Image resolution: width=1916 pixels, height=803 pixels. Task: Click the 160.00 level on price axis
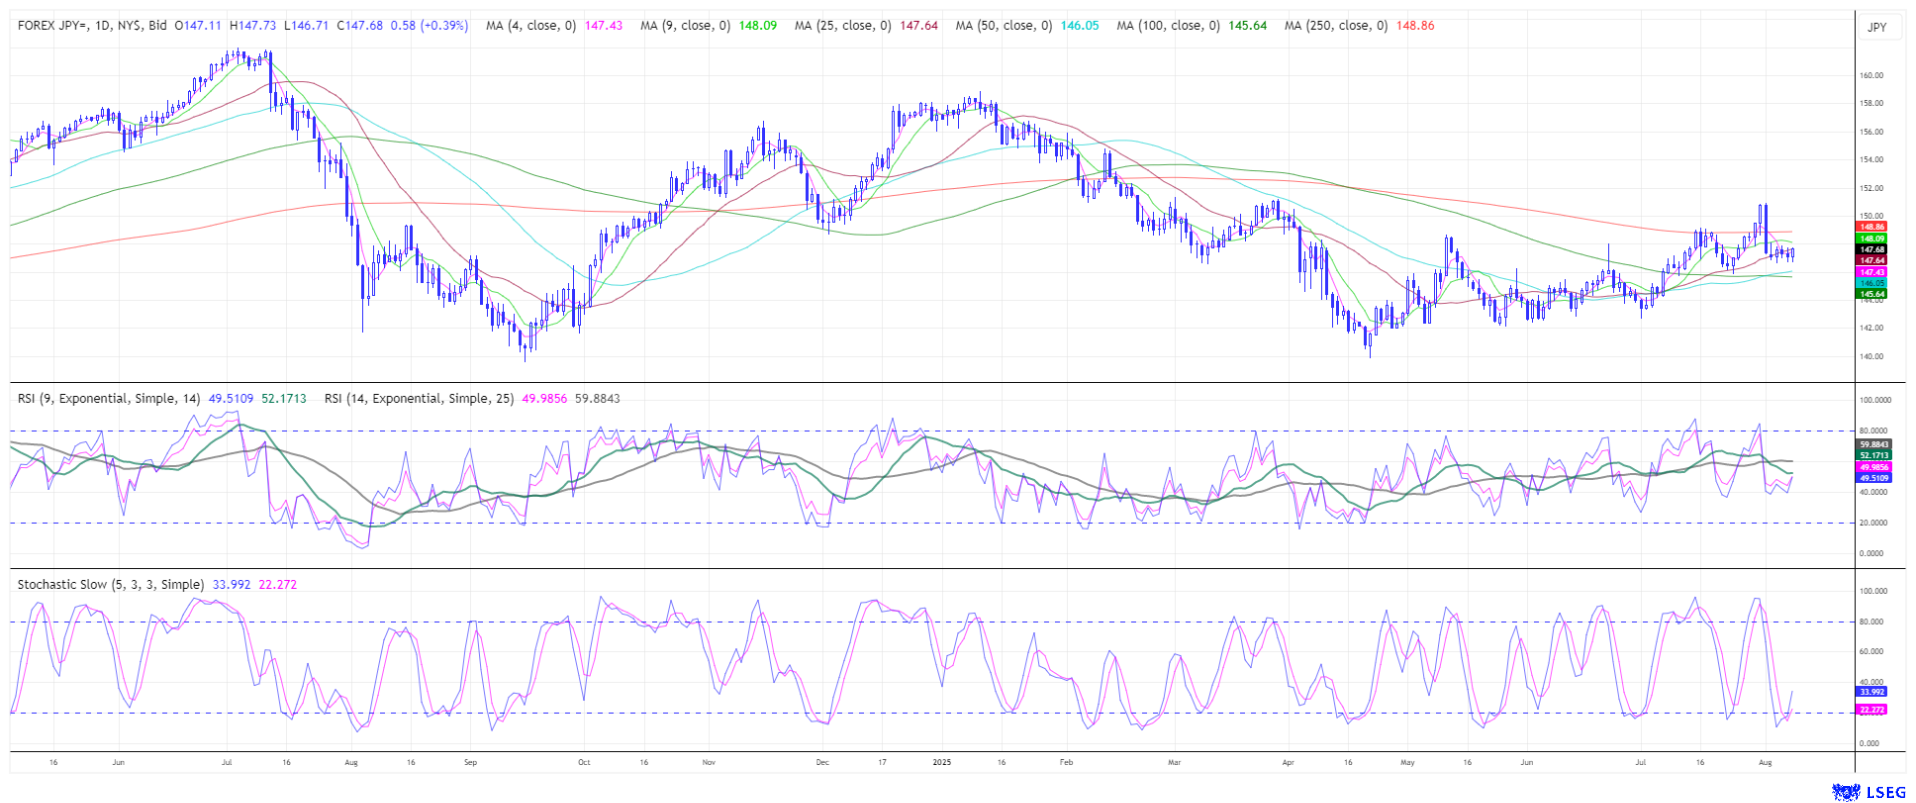pos(1871,75)
